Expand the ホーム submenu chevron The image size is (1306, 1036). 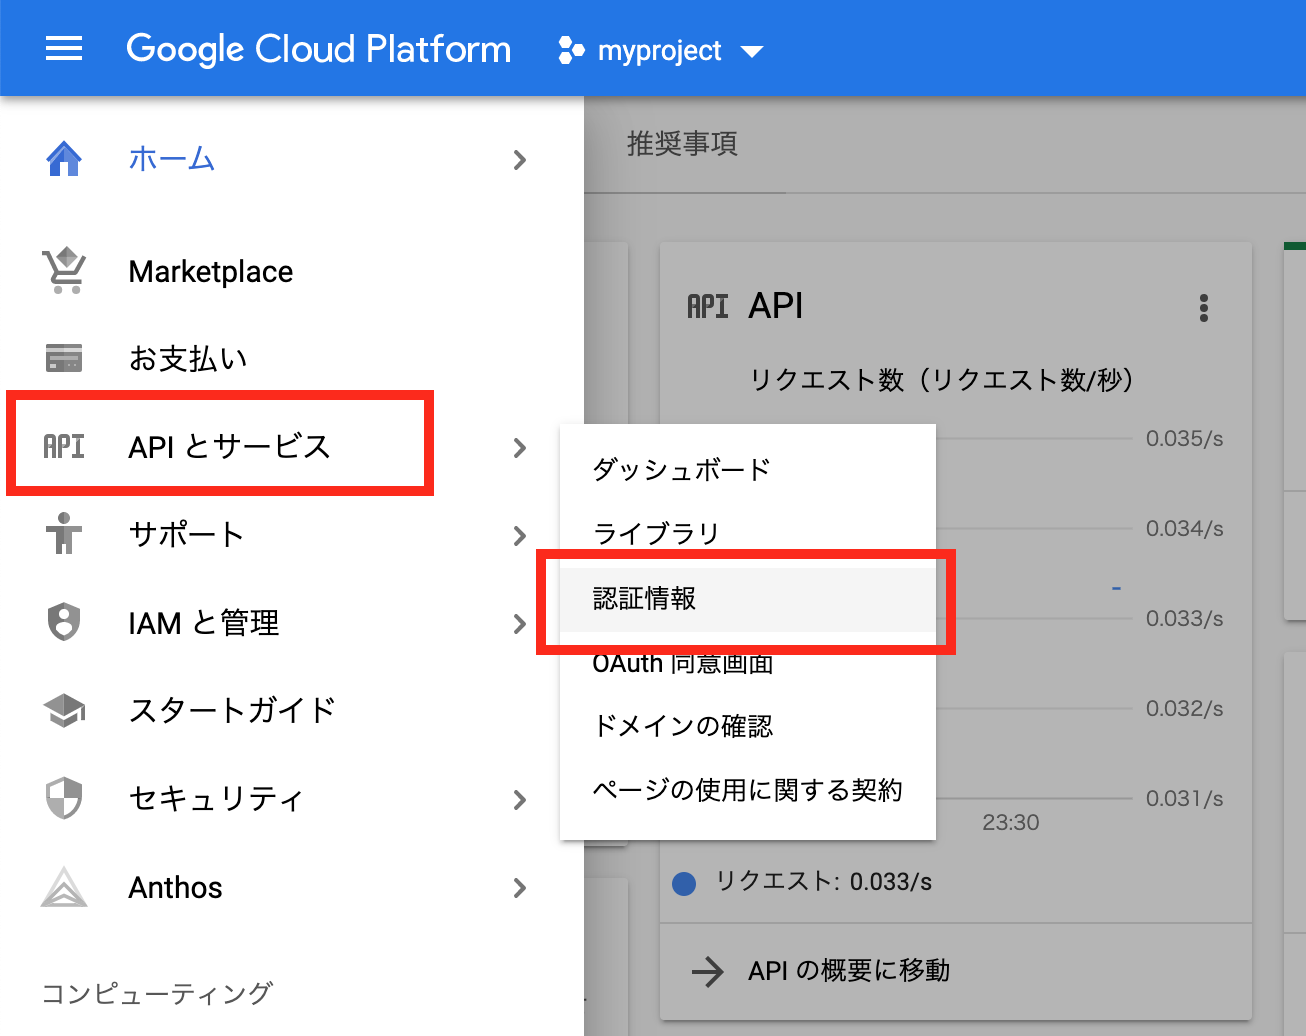pos(519,160)
